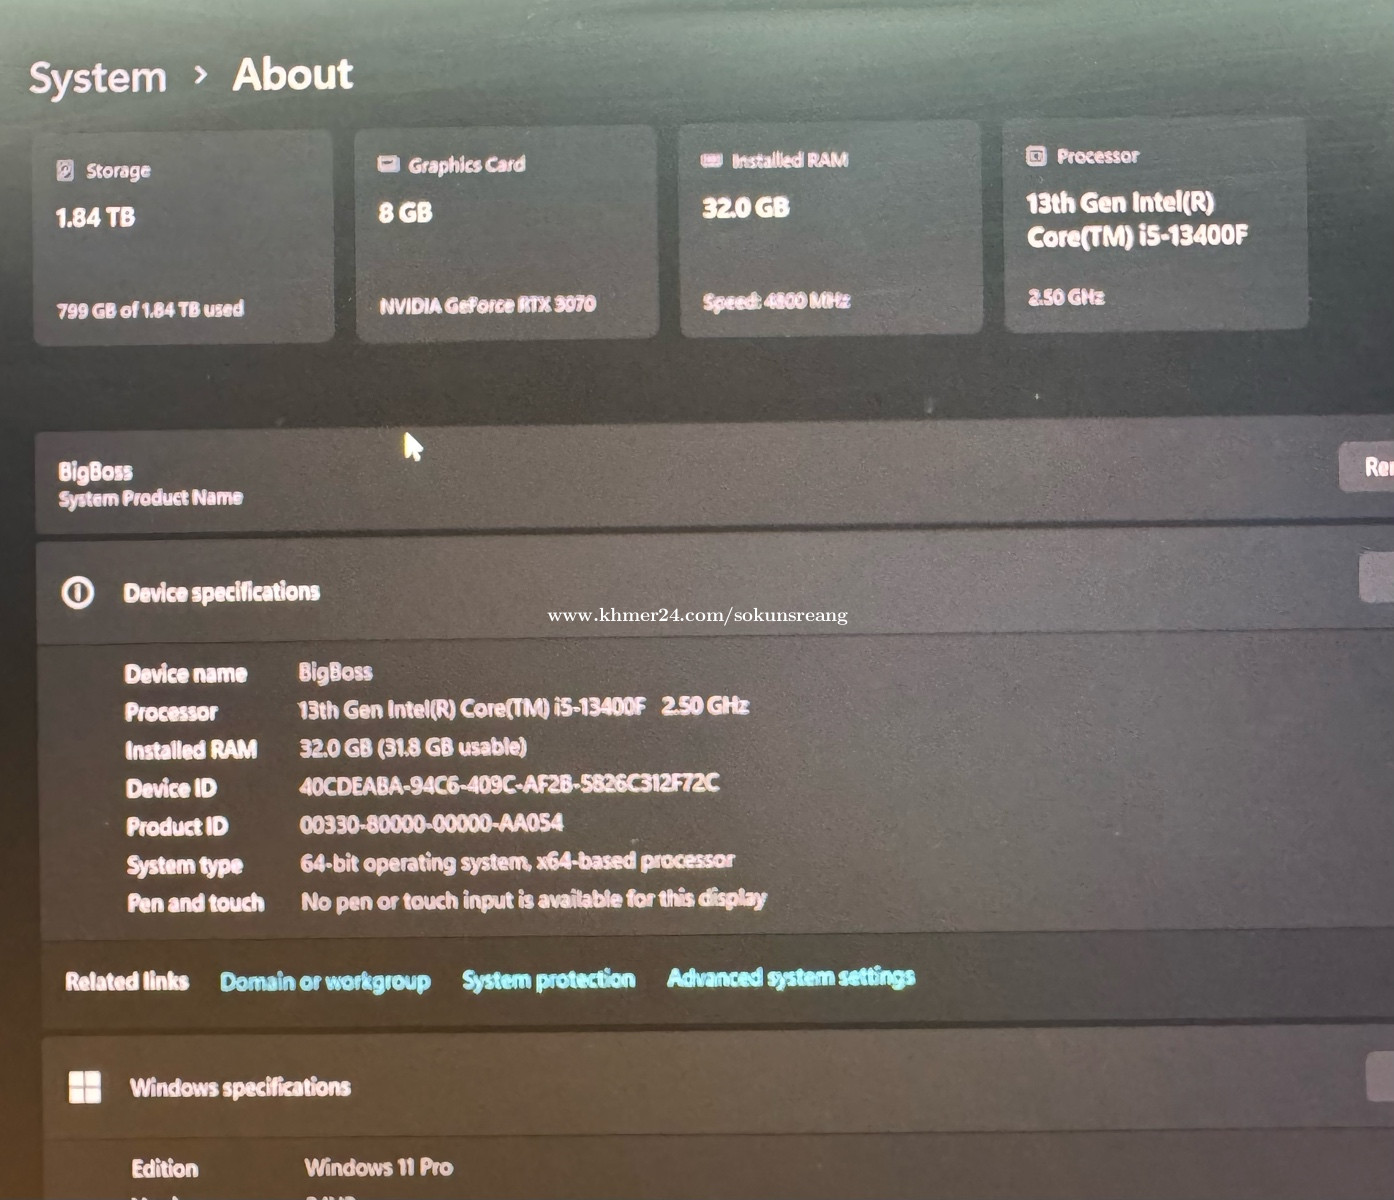
Task: Click the Graphics Card icon
Action: point(388,164)
